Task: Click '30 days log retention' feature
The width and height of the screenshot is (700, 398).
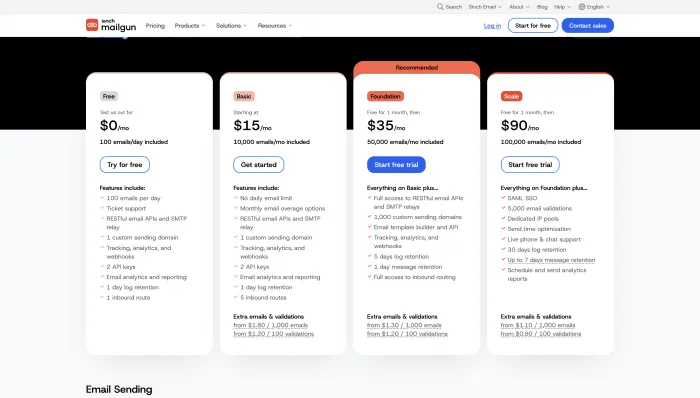Action: click(x=537, y=250)
